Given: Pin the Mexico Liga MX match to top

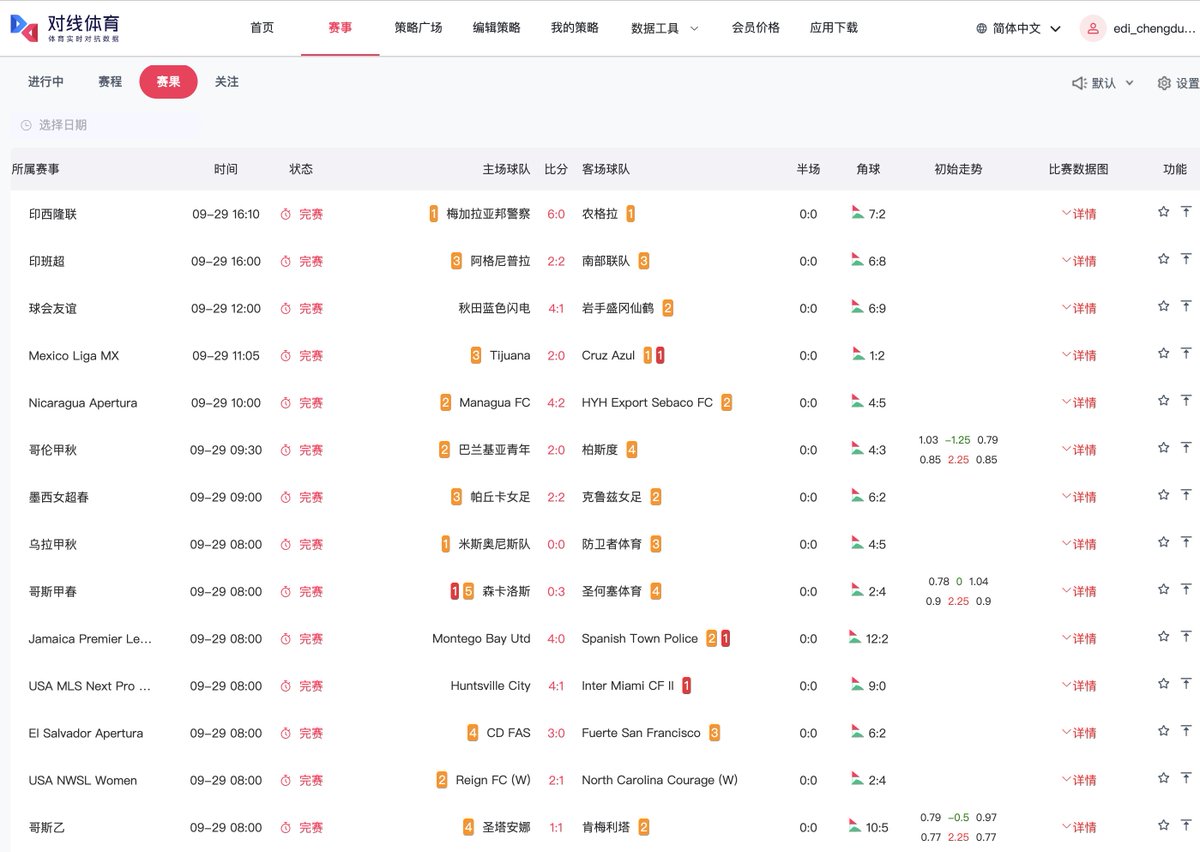Looking at the screenshot, I should tap(1186, 354).
